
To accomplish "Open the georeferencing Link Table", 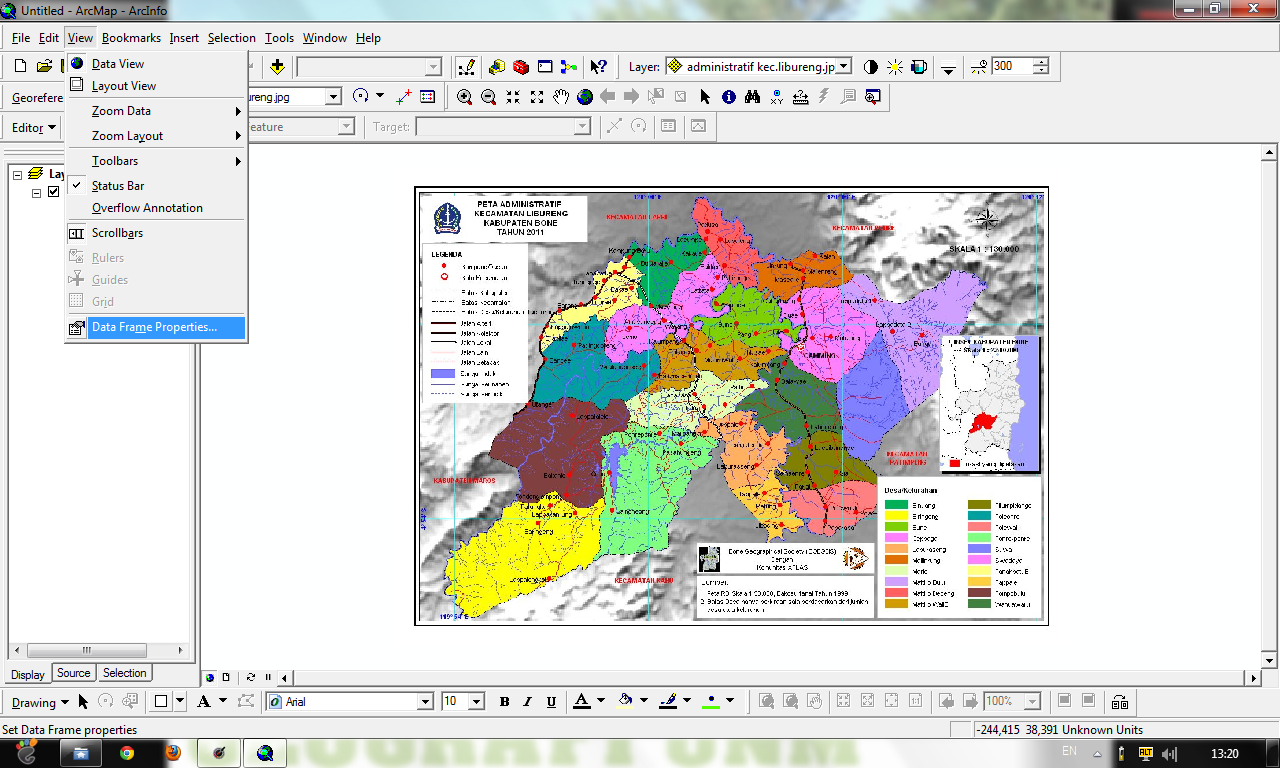I will click(x=428, y=97).
